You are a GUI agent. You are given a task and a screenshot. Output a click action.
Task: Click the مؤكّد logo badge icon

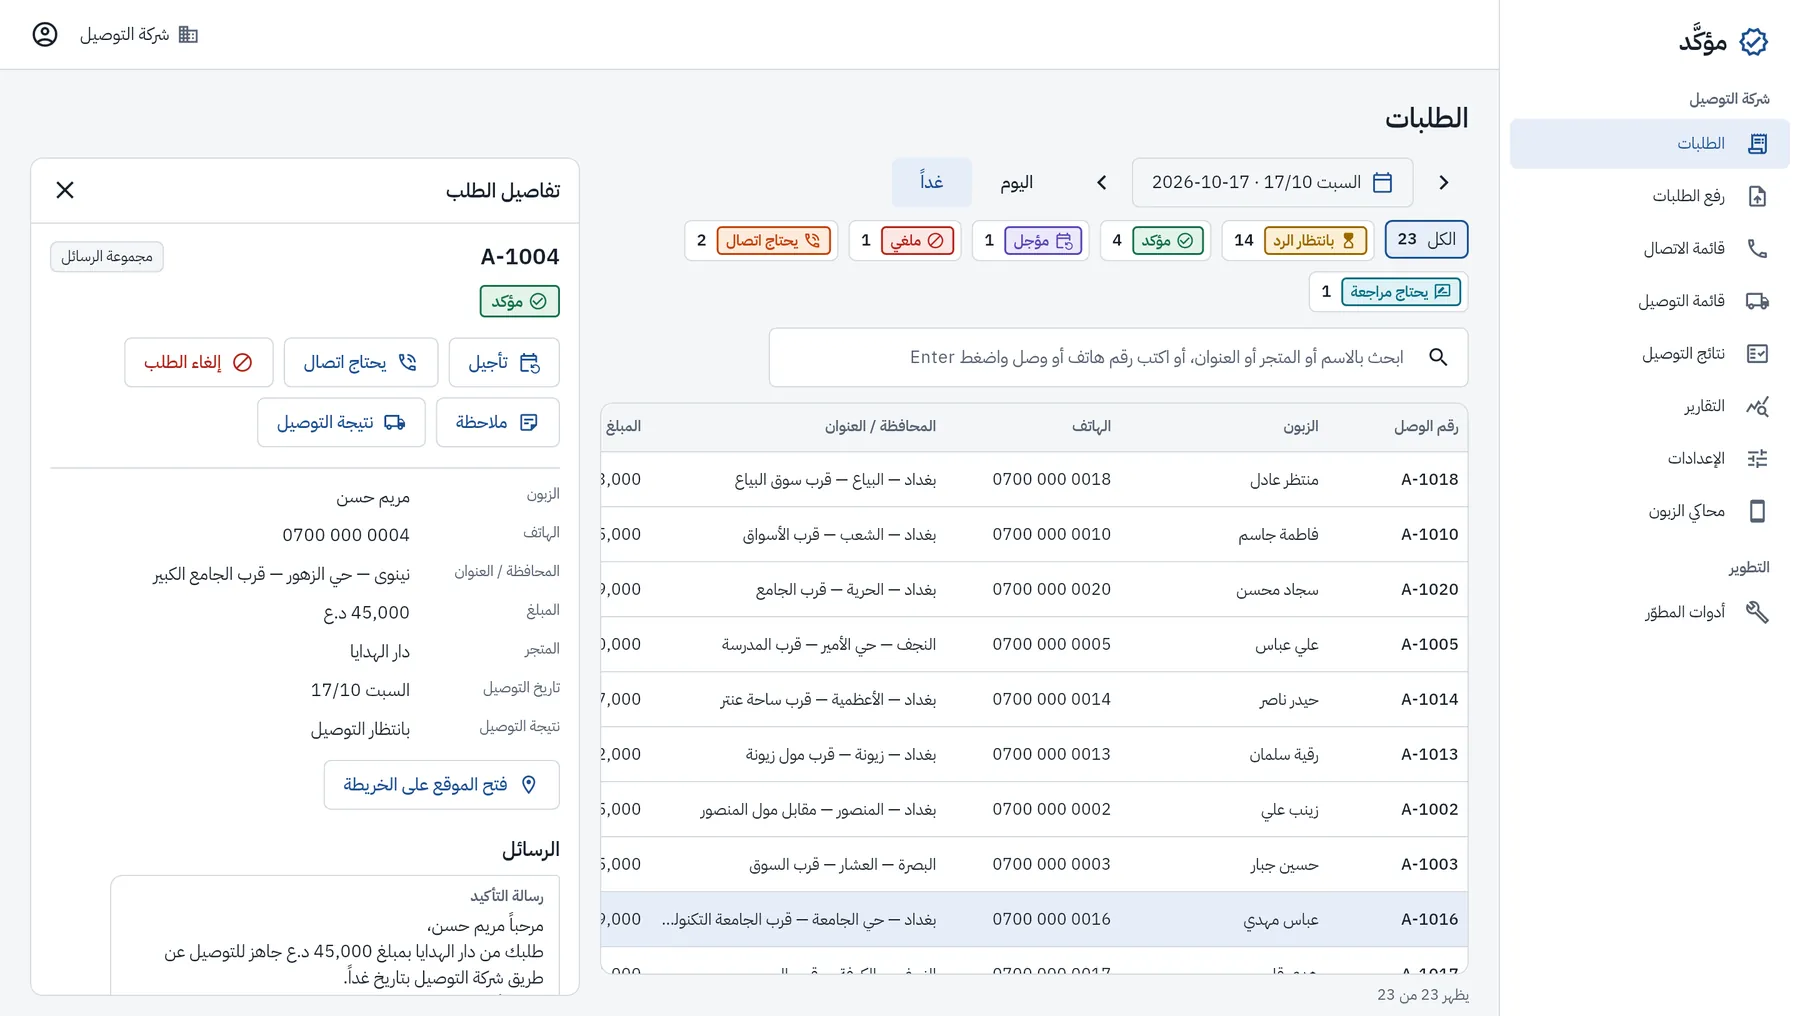[x=1753, y=42]
